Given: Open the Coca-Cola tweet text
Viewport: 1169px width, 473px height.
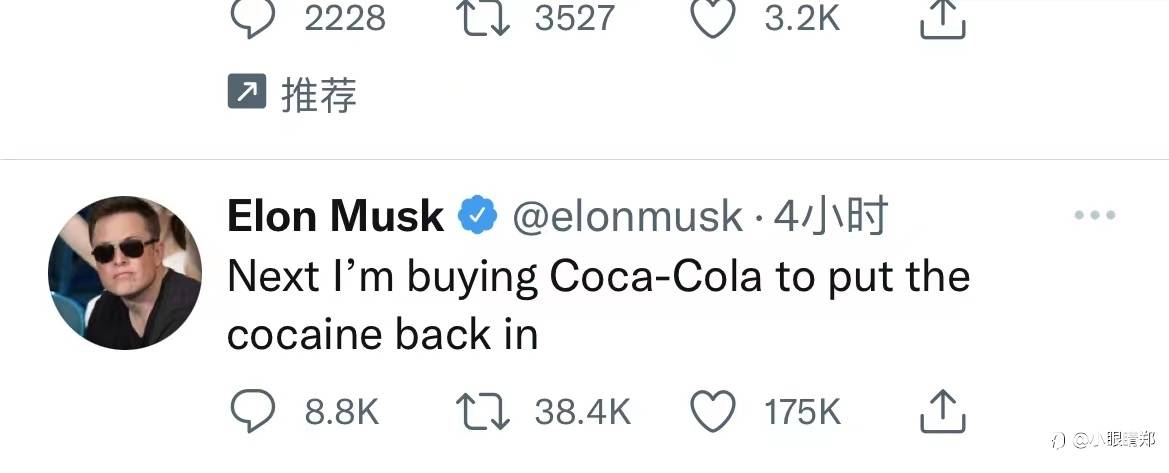Looking at the screenshot, I should (598, 304).
